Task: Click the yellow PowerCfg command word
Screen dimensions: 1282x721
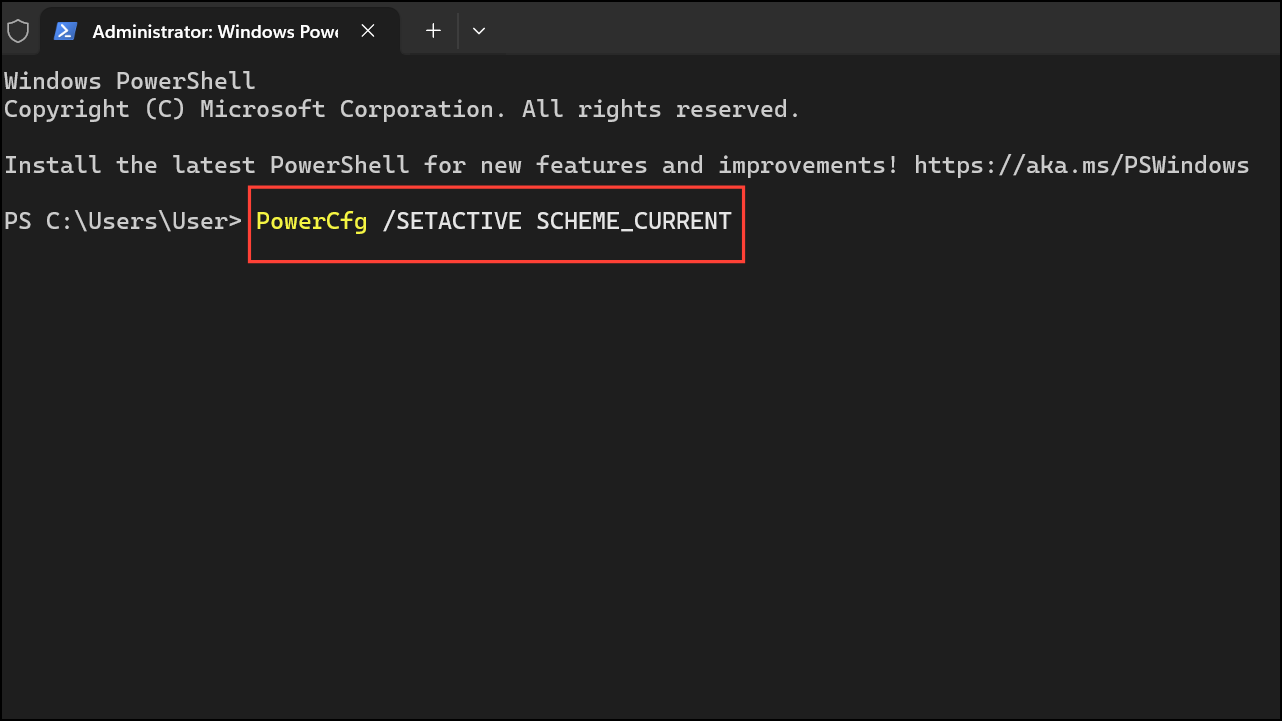Action: point(312,221)
